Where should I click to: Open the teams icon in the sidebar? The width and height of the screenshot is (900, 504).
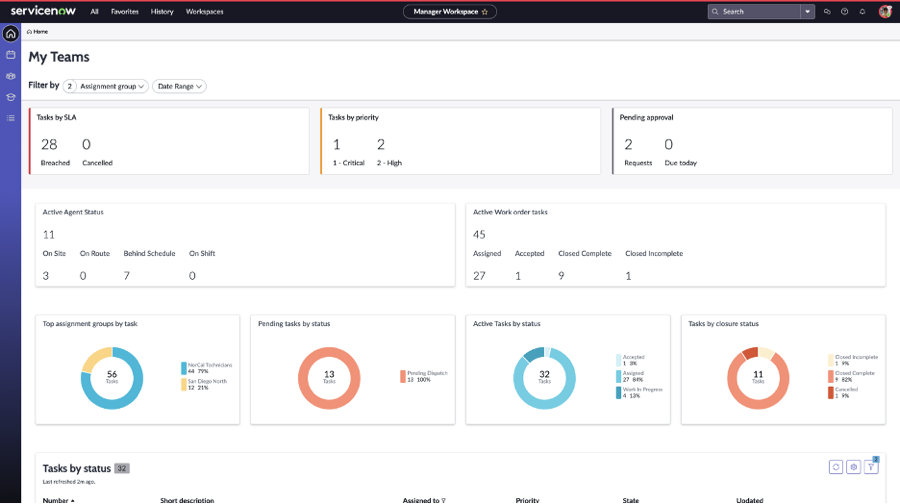(x=10, y=76)
